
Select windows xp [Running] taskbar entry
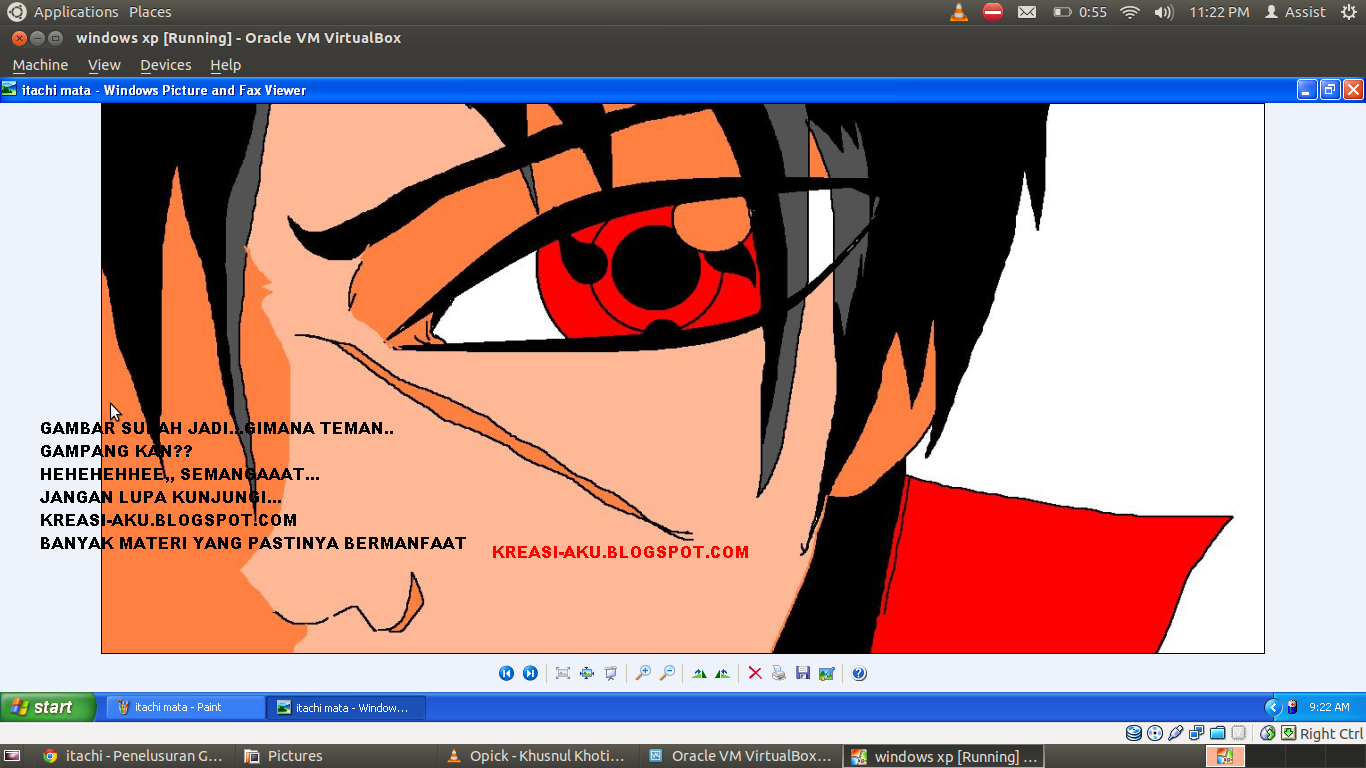tap(943, 756)
